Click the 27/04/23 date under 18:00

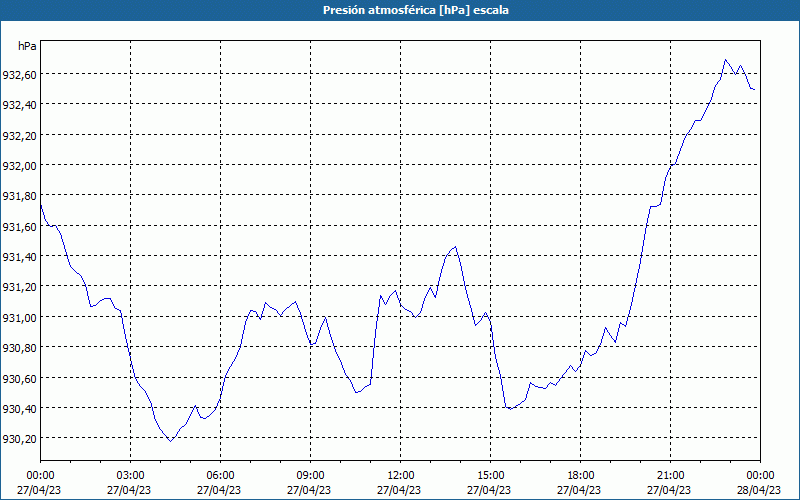(579, 490)
